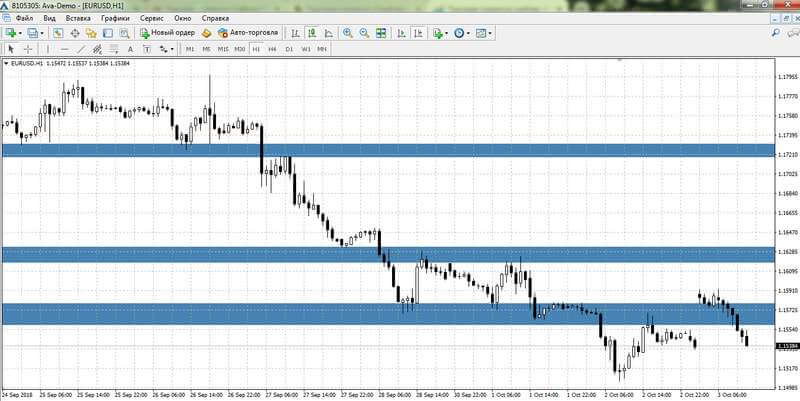Open the Templates icon
The width and height of the screenshot is (800, 401).
click(481, 33)
